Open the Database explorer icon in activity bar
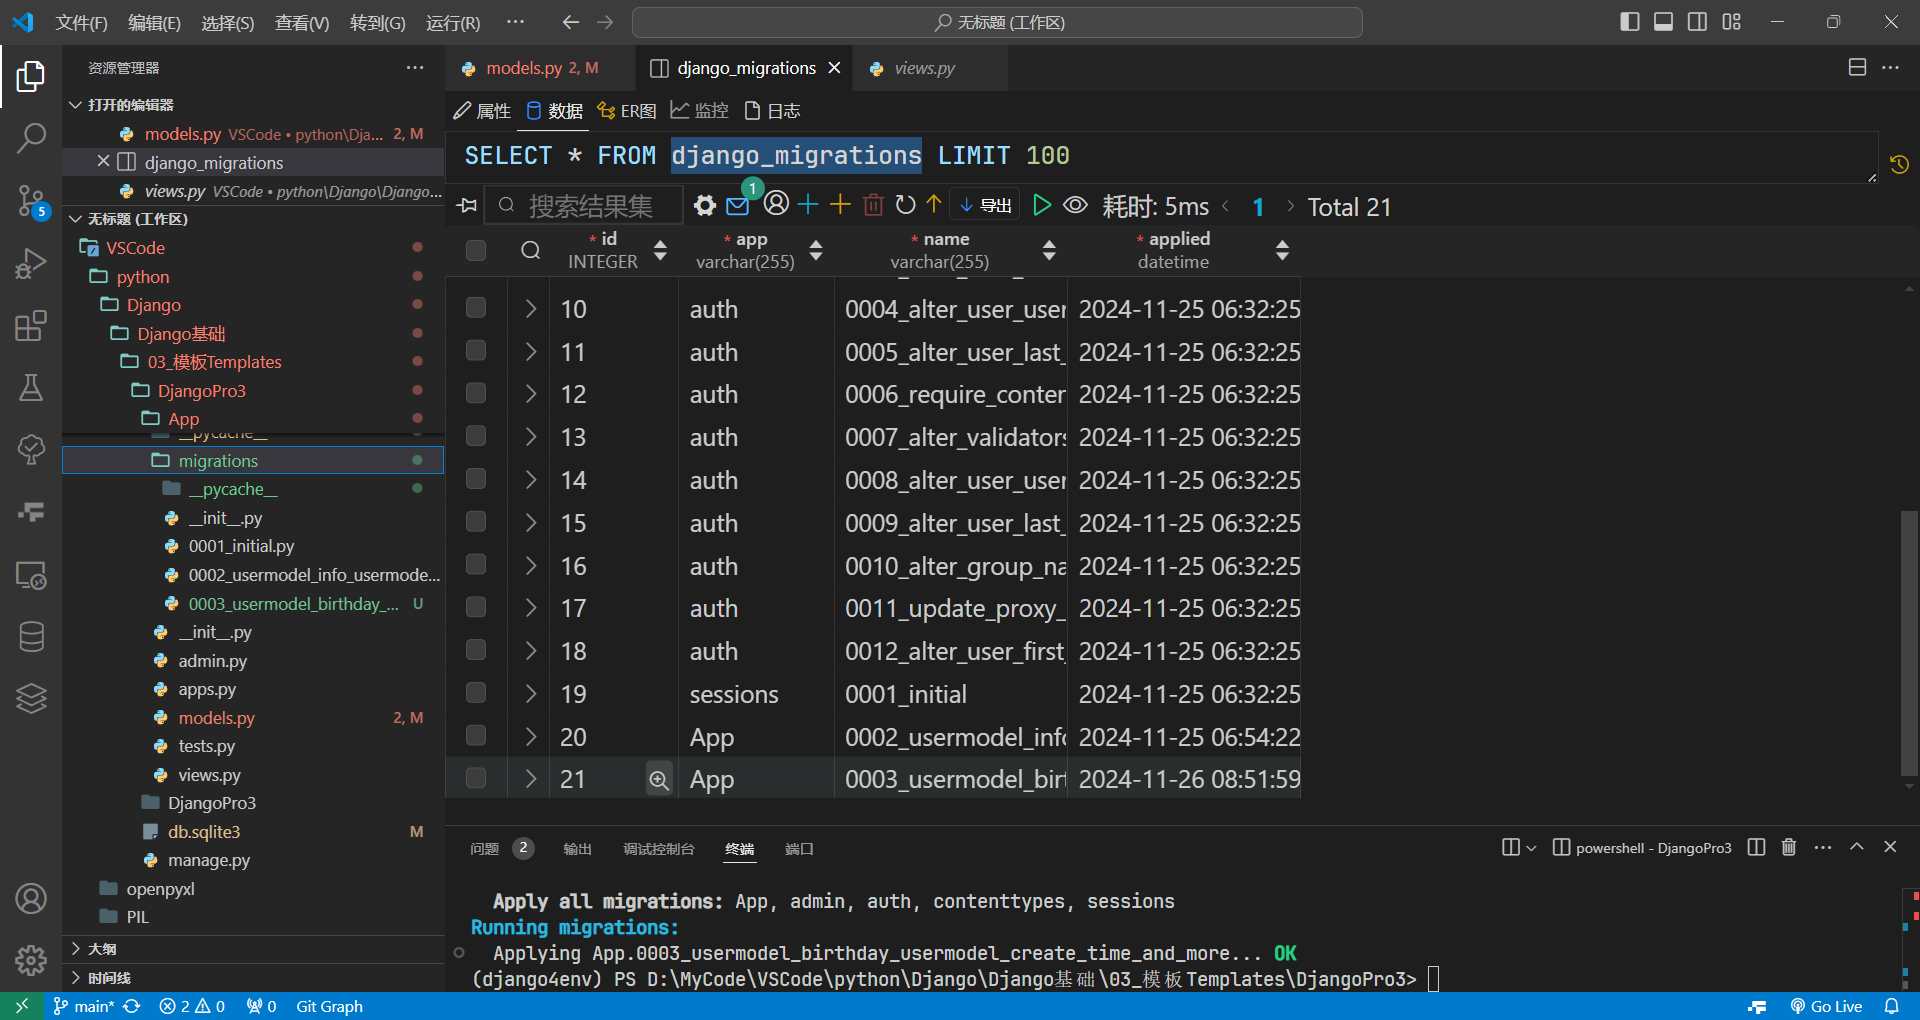Viewport: 1920px width, 1020px height. tap(31, 636)
